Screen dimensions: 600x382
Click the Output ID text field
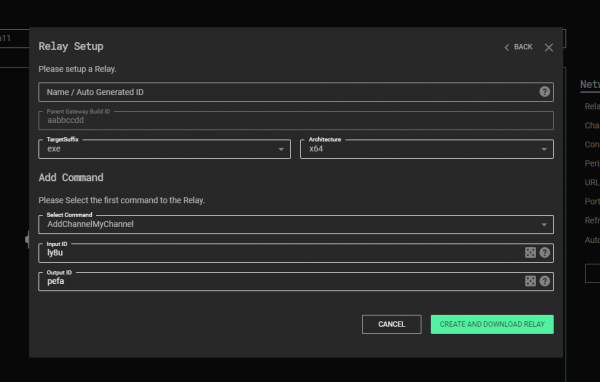click(x=281, y=281)
